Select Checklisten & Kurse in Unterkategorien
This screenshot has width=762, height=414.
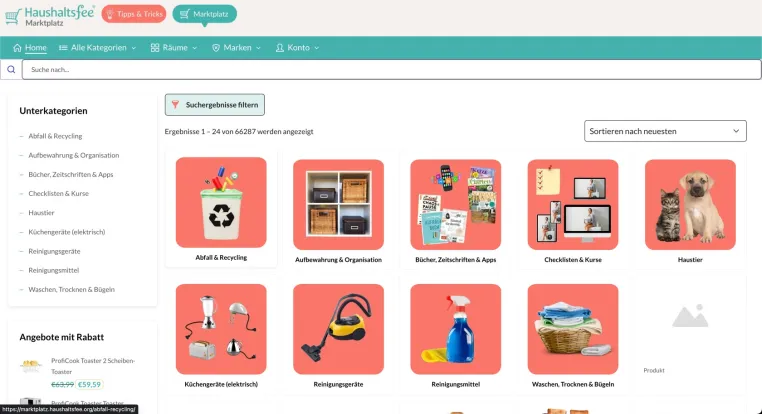point(58,193)
